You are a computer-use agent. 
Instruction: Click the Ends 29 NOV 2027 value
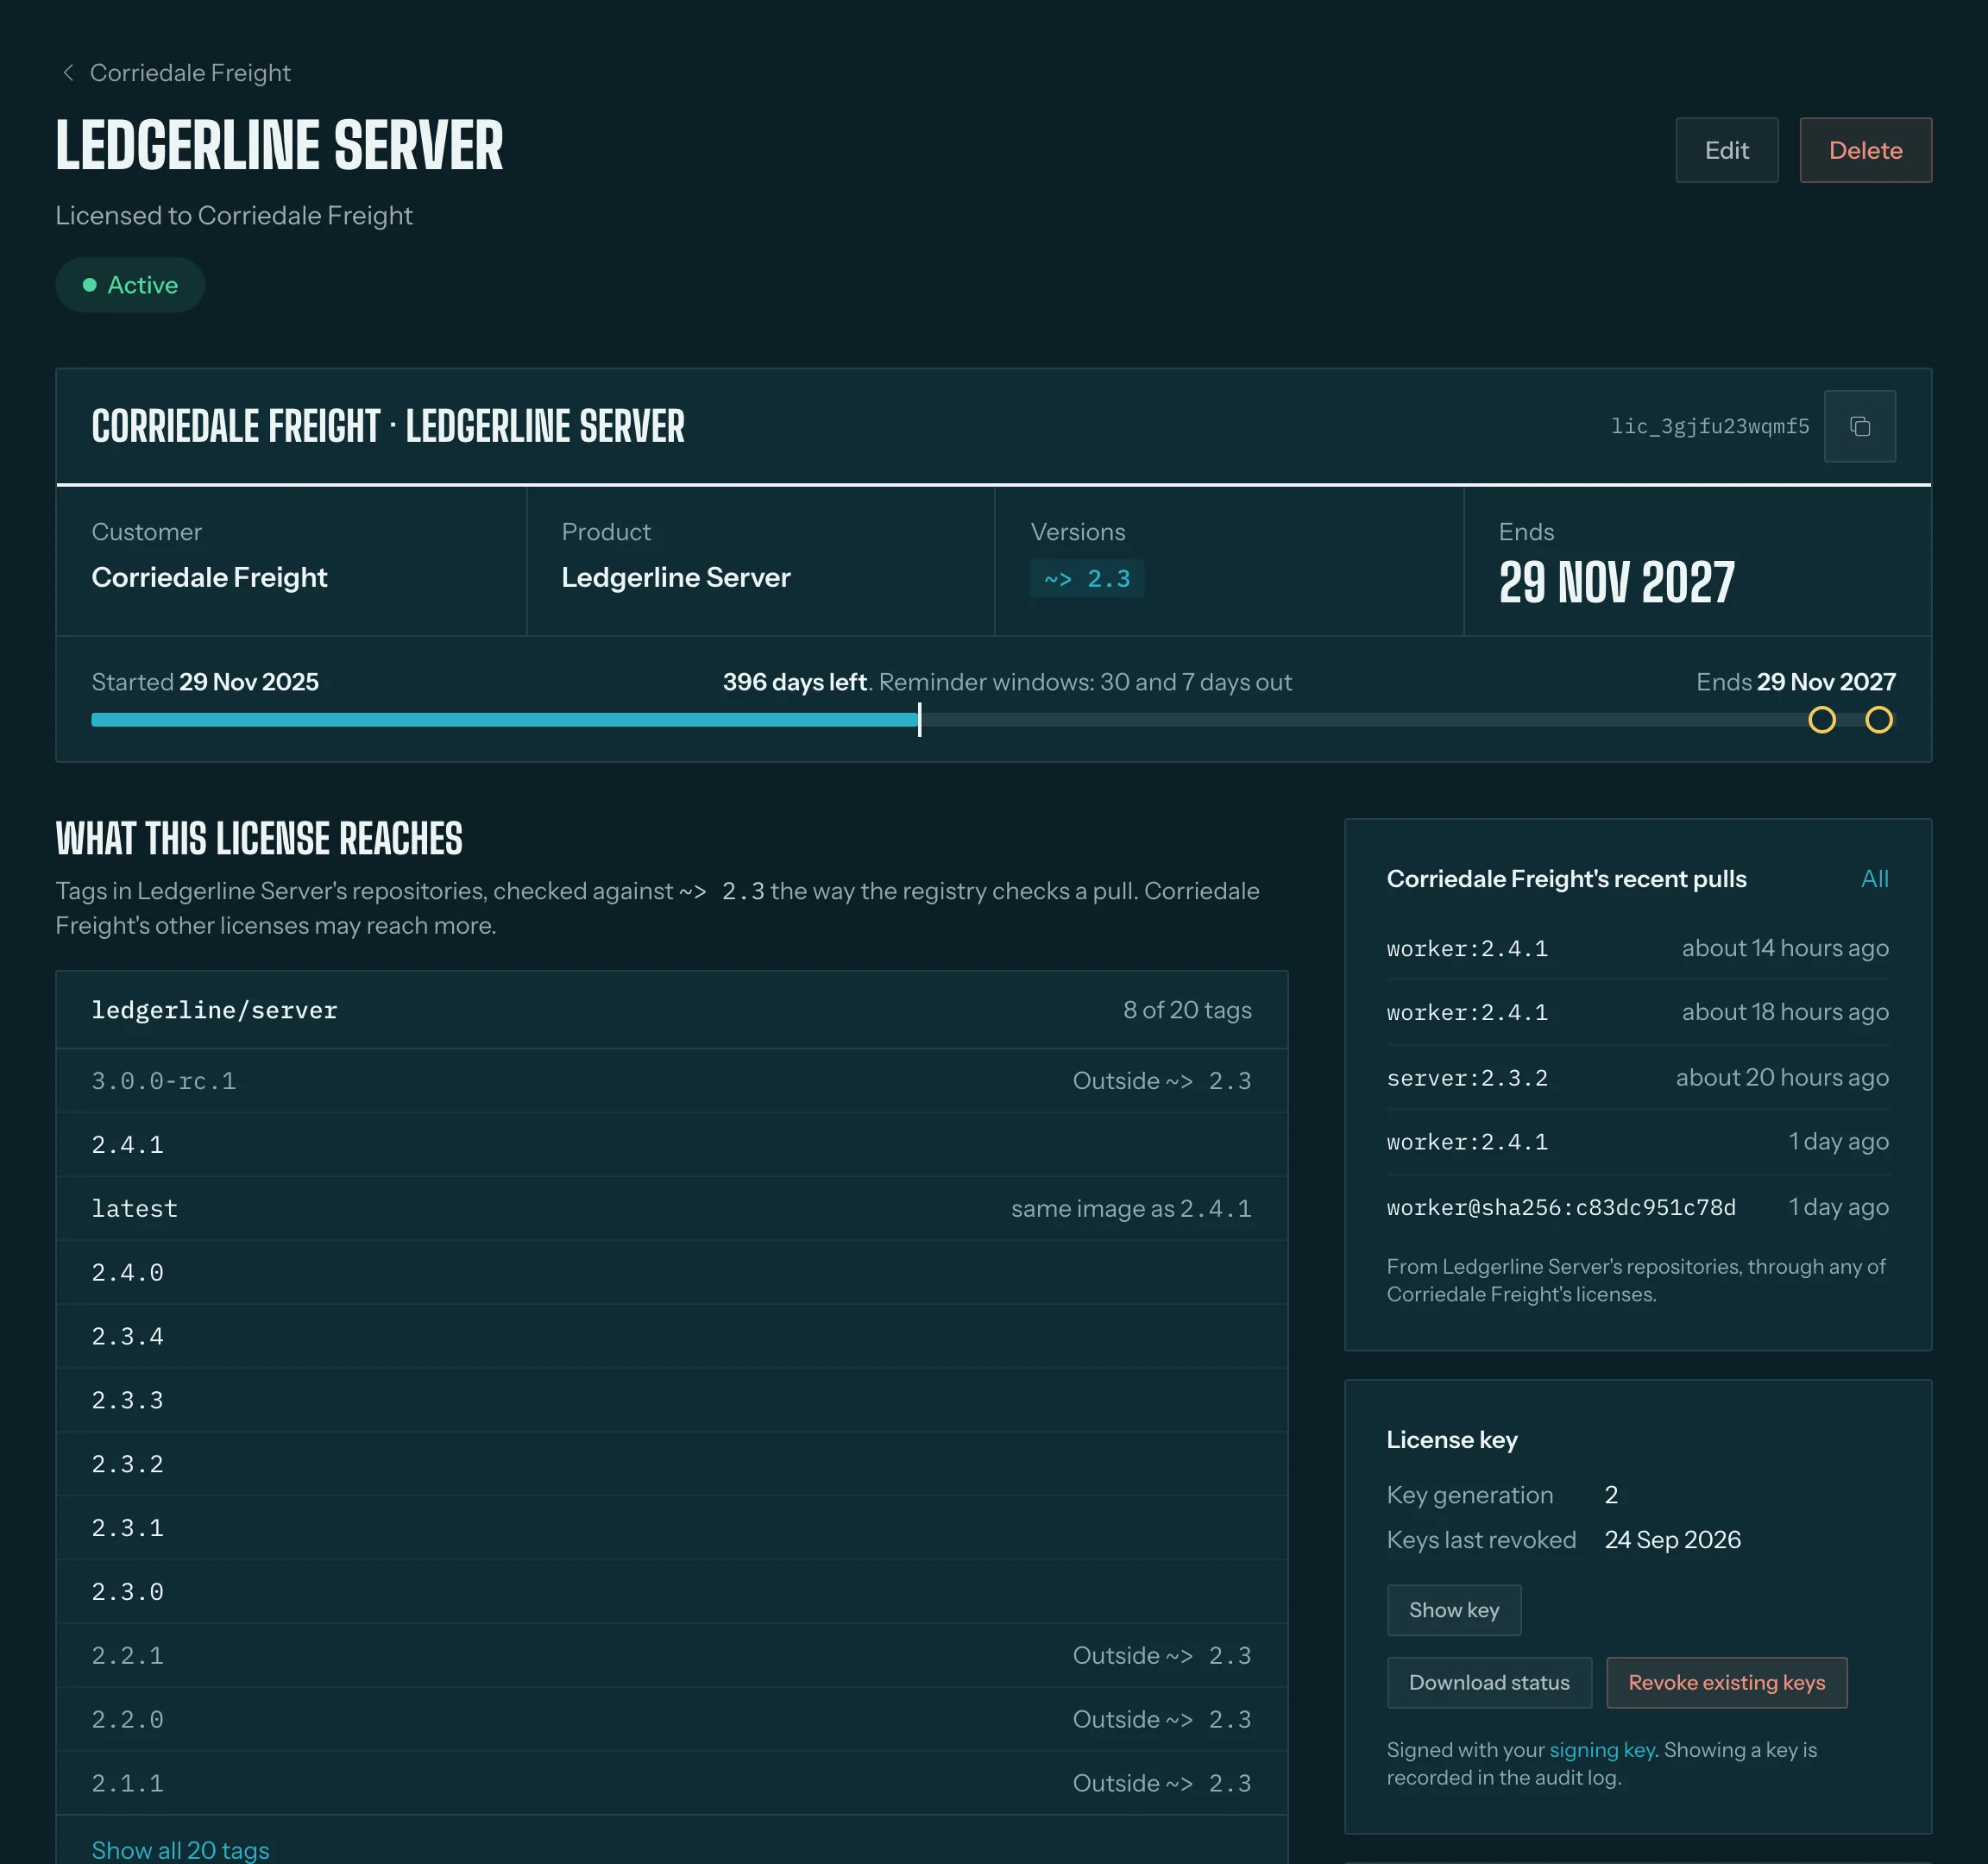(x=1616, y=583)
